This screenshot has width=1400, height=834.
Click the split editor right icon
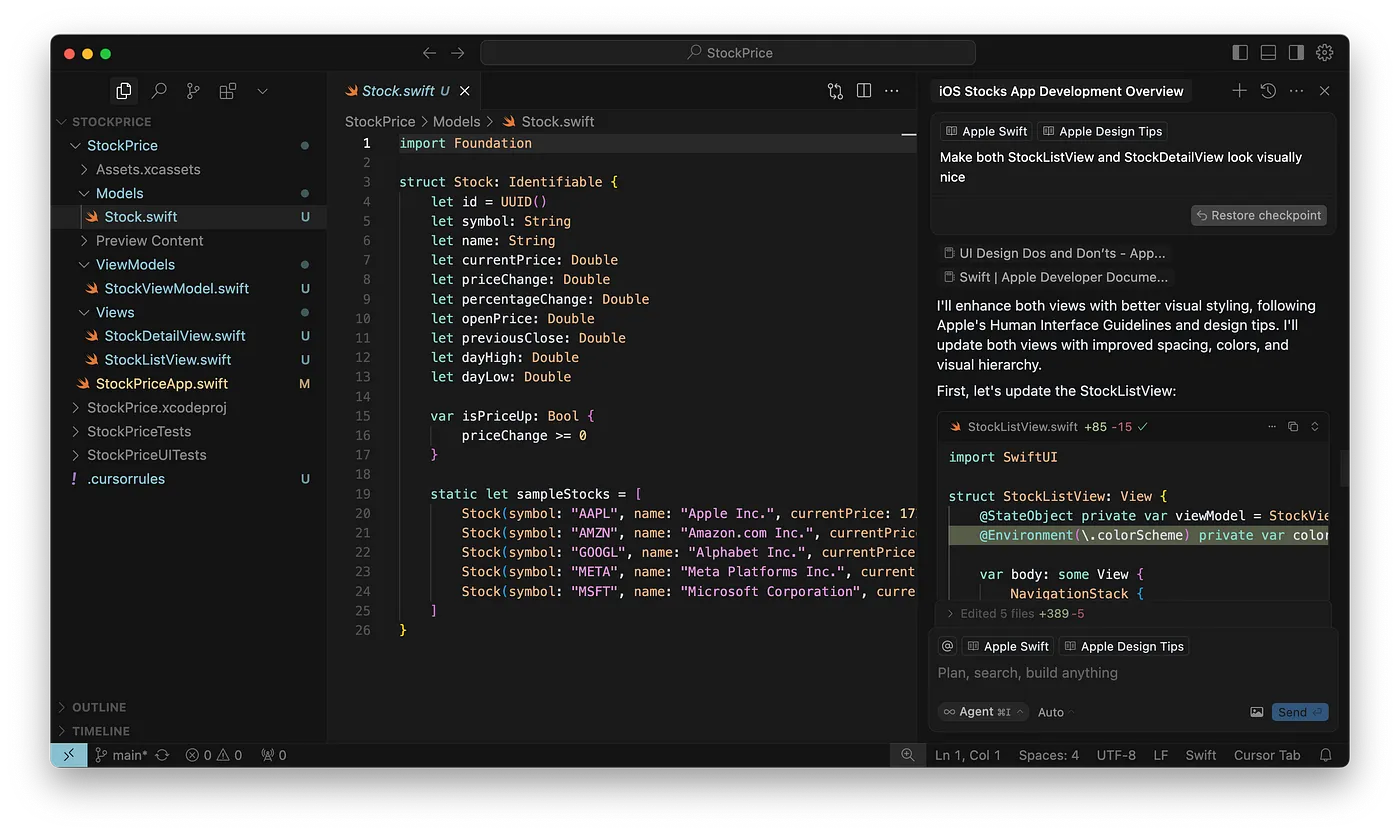click(x=864, y=91)
